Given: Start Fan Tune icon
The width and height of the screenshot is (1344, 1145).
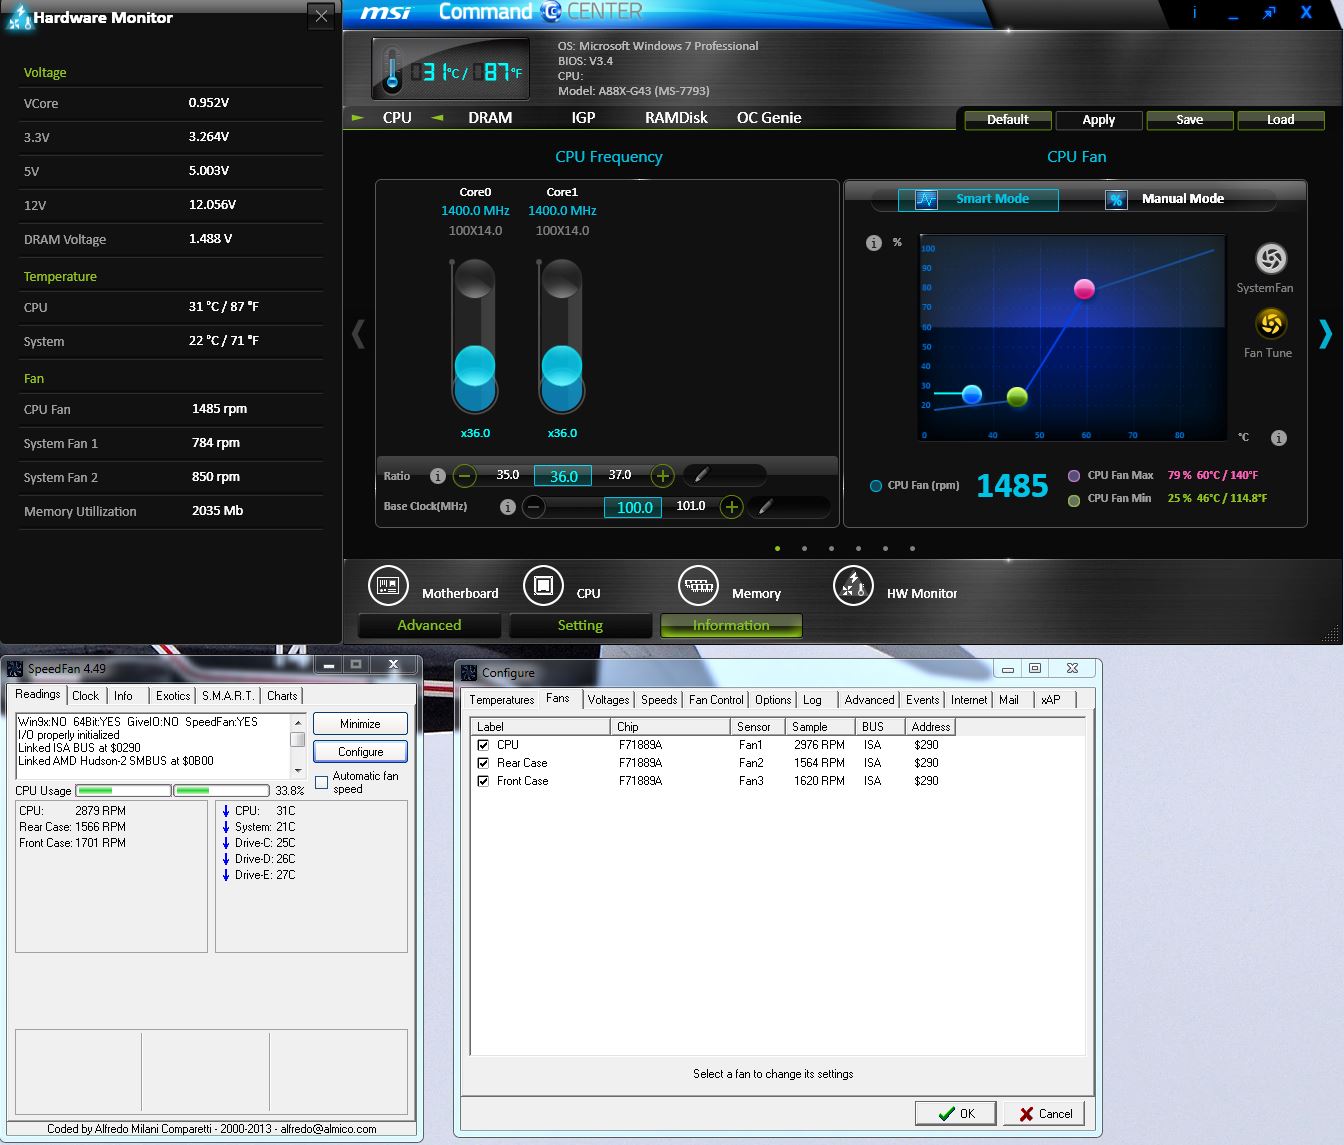Looking at the screenshot, I should point(1270,324).
